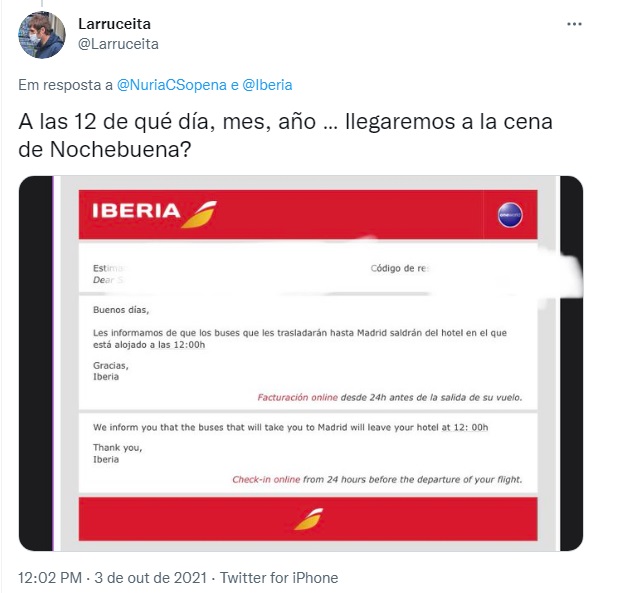The height and width of the screenshot is (593, 623).
Task: Click the Twitter for iPhone source link
Action: click(x=279, y=577)
